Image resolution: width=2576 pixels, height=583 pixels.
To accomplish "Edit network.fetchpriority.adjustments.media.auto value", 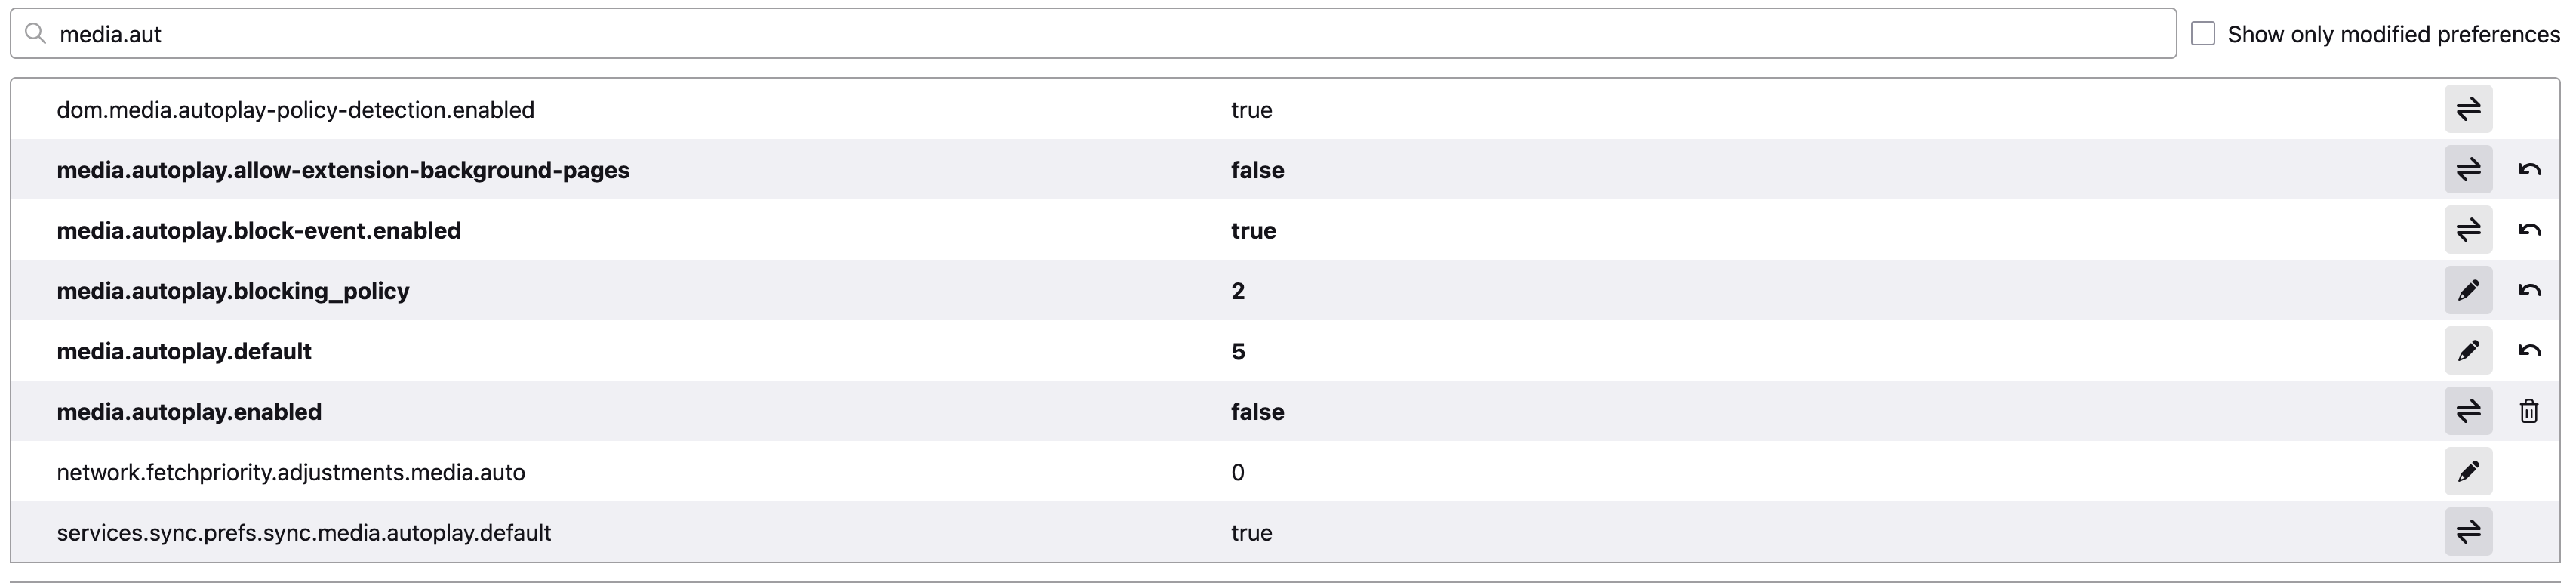I will click(x=2468, y=472).
